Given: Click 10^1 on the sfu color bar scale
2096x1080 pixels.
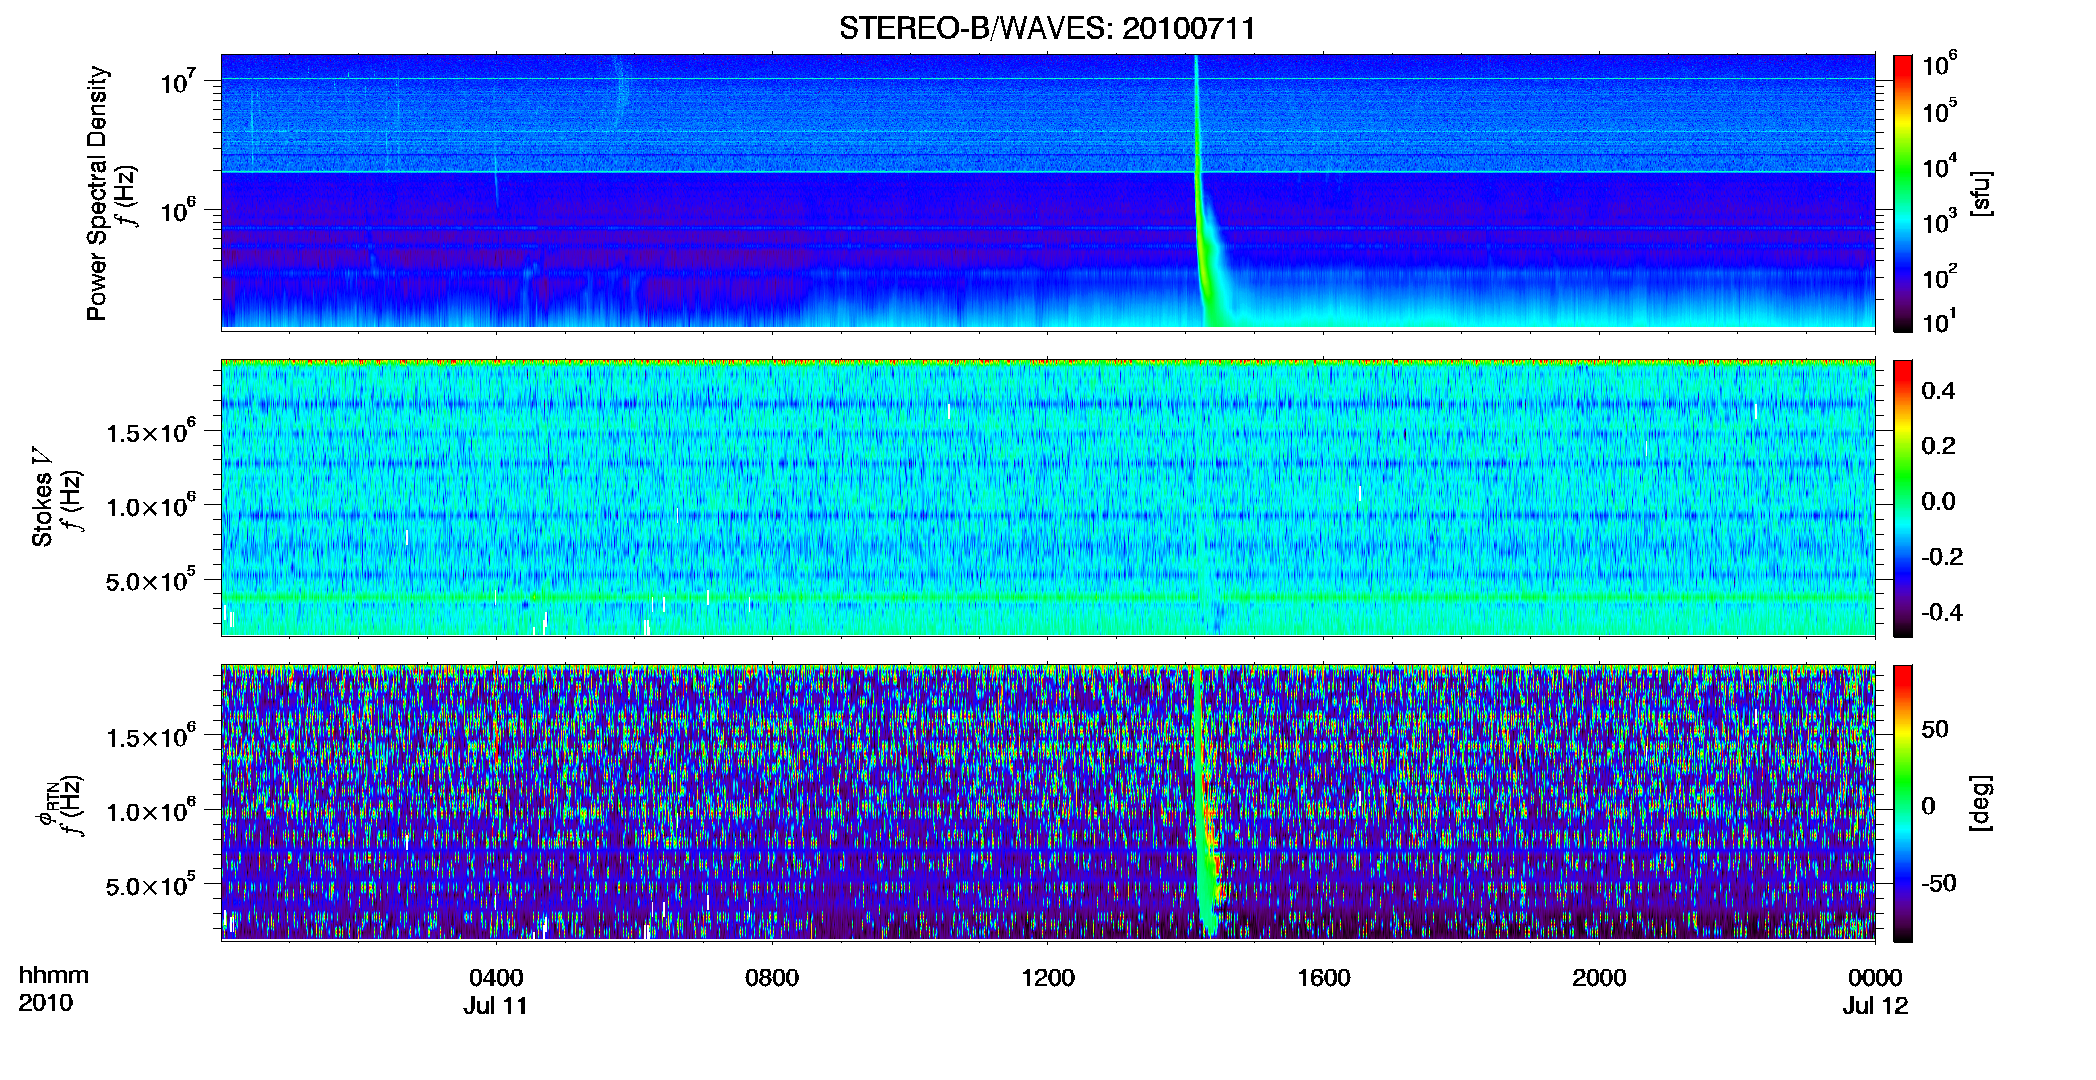Looking at the screenshot, I should pyautogui.click(x=1940, y=322).
